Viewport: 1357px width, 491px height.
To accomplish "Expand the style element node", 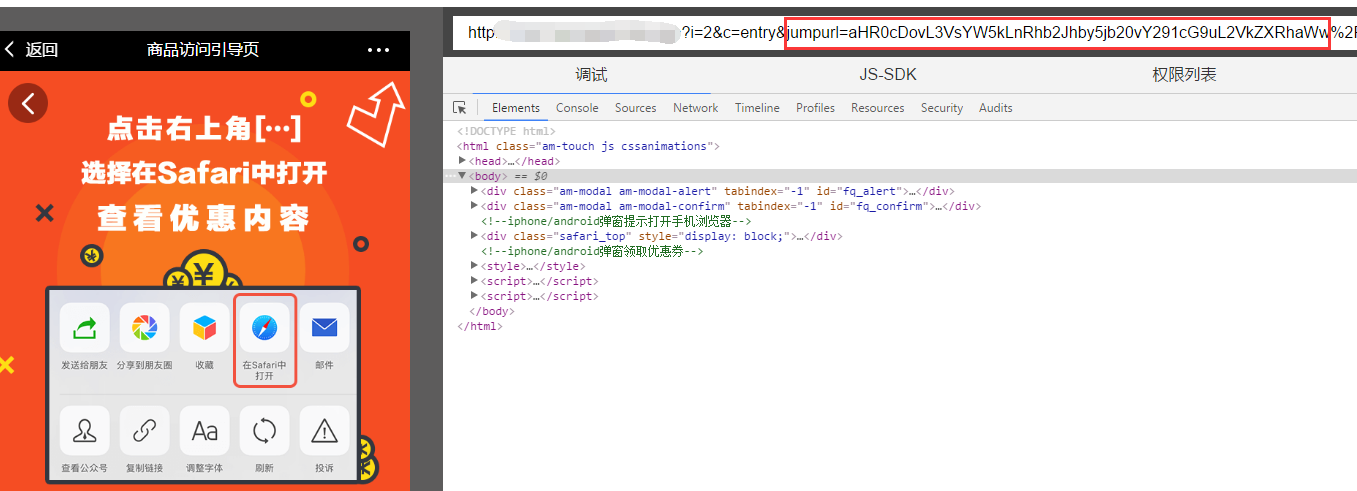I will (474, 266).
